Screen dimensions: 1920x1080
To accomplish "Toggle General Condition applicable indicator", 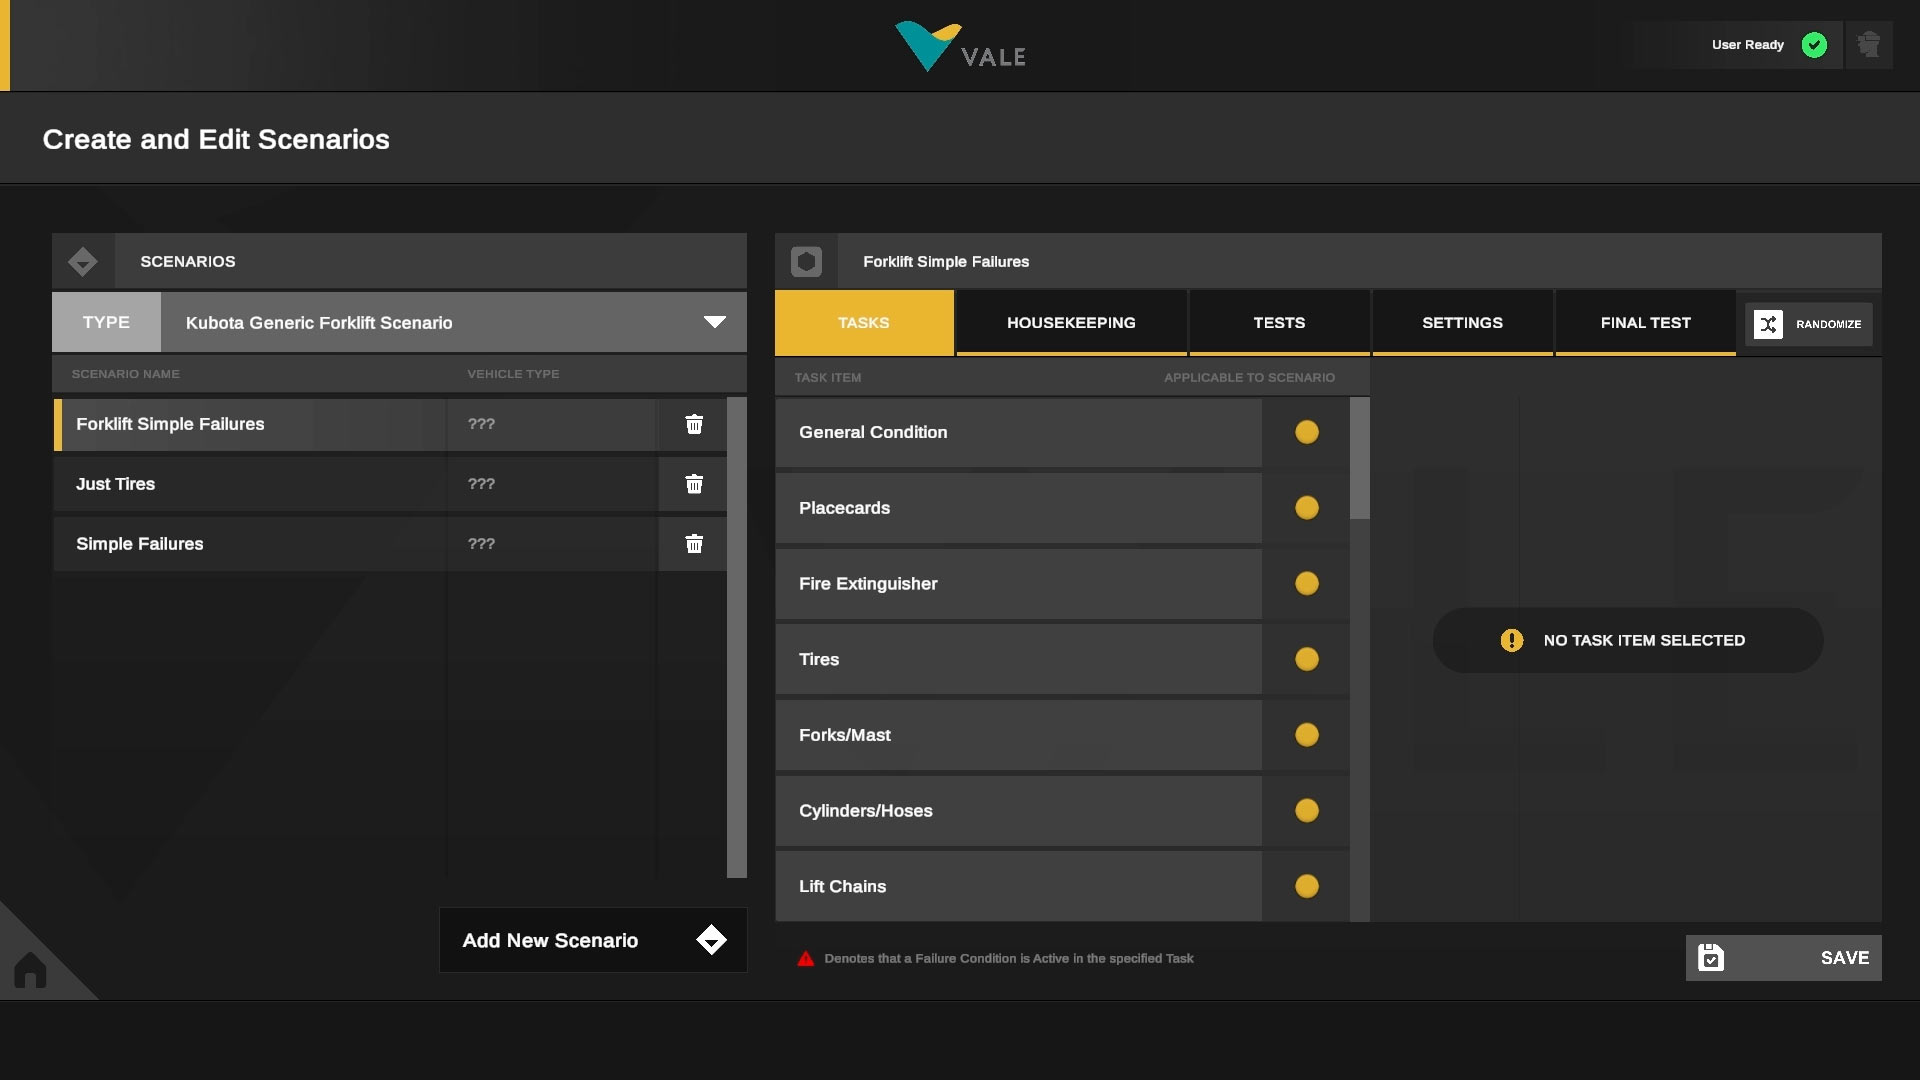I will [1306, 432].
